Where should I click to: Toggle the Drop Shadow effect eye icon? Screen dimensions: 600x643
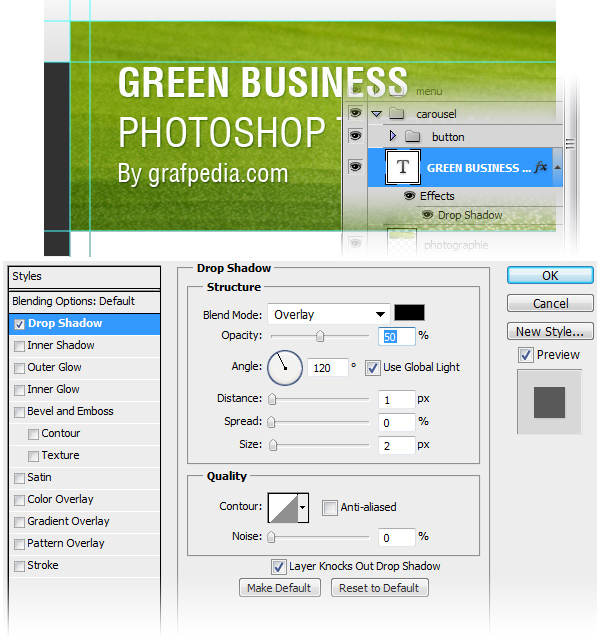click(x=427, y=214)
